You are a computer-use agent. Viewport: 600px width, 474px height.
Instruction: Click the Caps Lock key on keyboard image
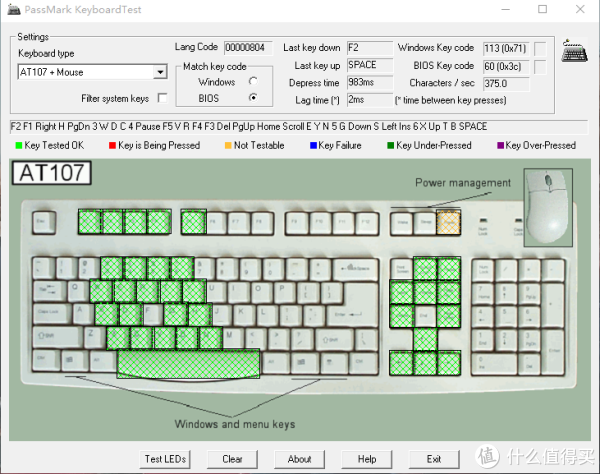pos(52,315)
